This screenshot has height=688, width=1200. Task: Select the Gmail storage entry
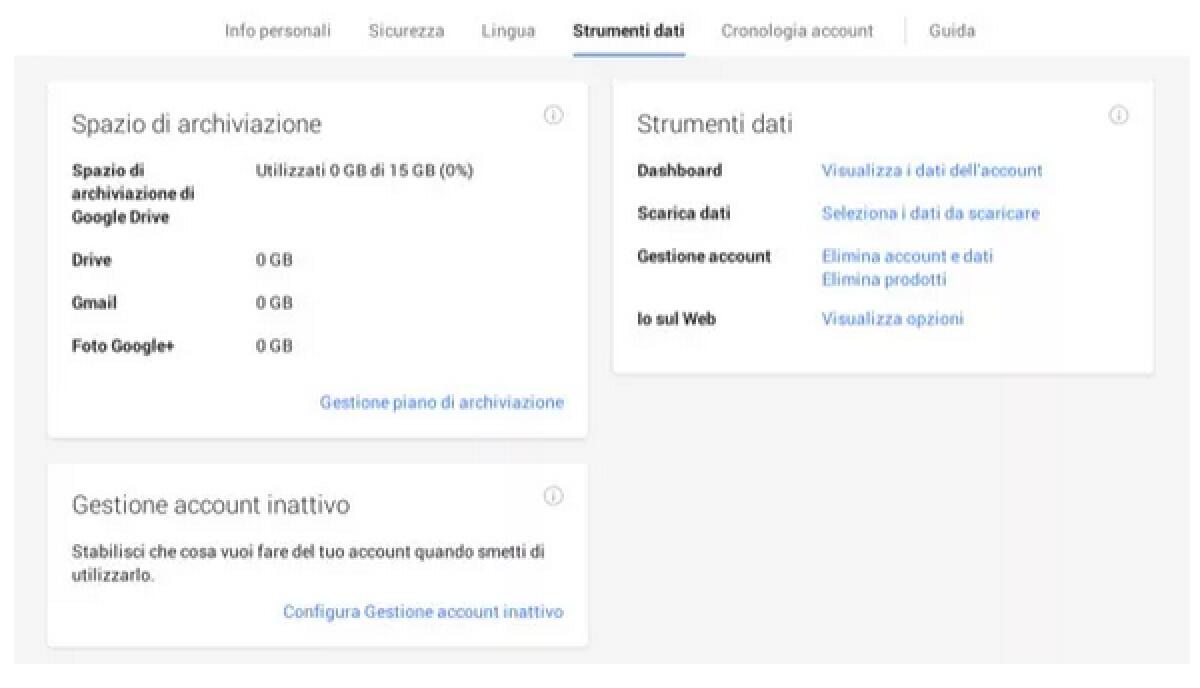(x=95, y=303)
